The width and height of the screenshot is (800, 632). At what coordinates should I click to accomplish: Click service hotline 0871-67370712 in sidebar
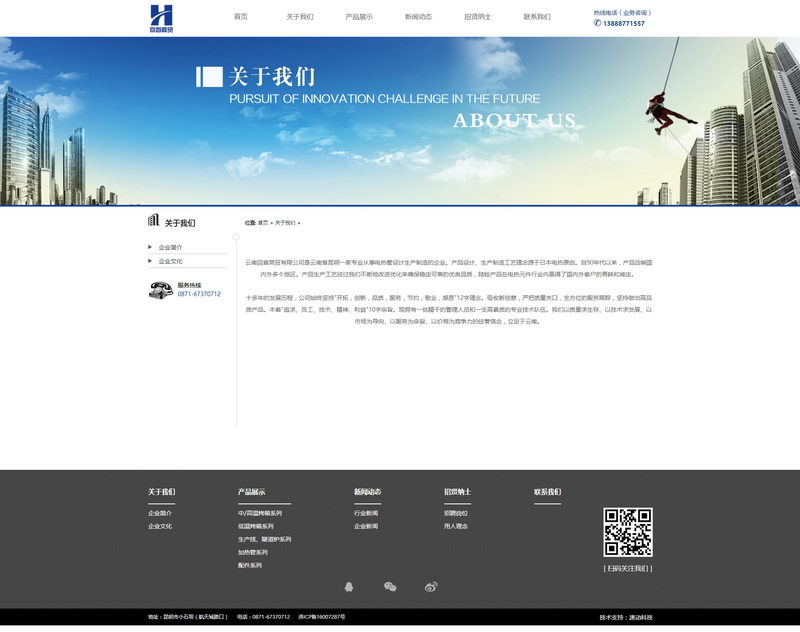coord(199,294)
